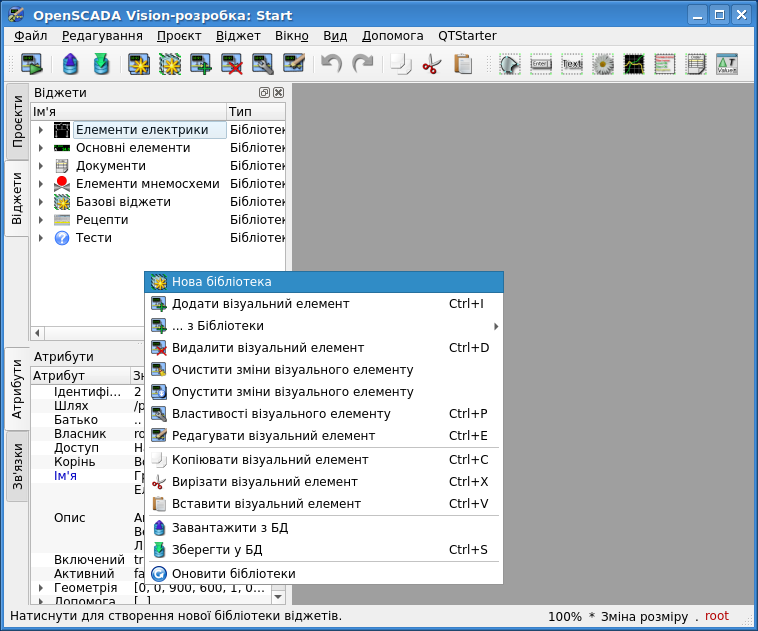Click the trend diagram widget icon

click(634, 65)
